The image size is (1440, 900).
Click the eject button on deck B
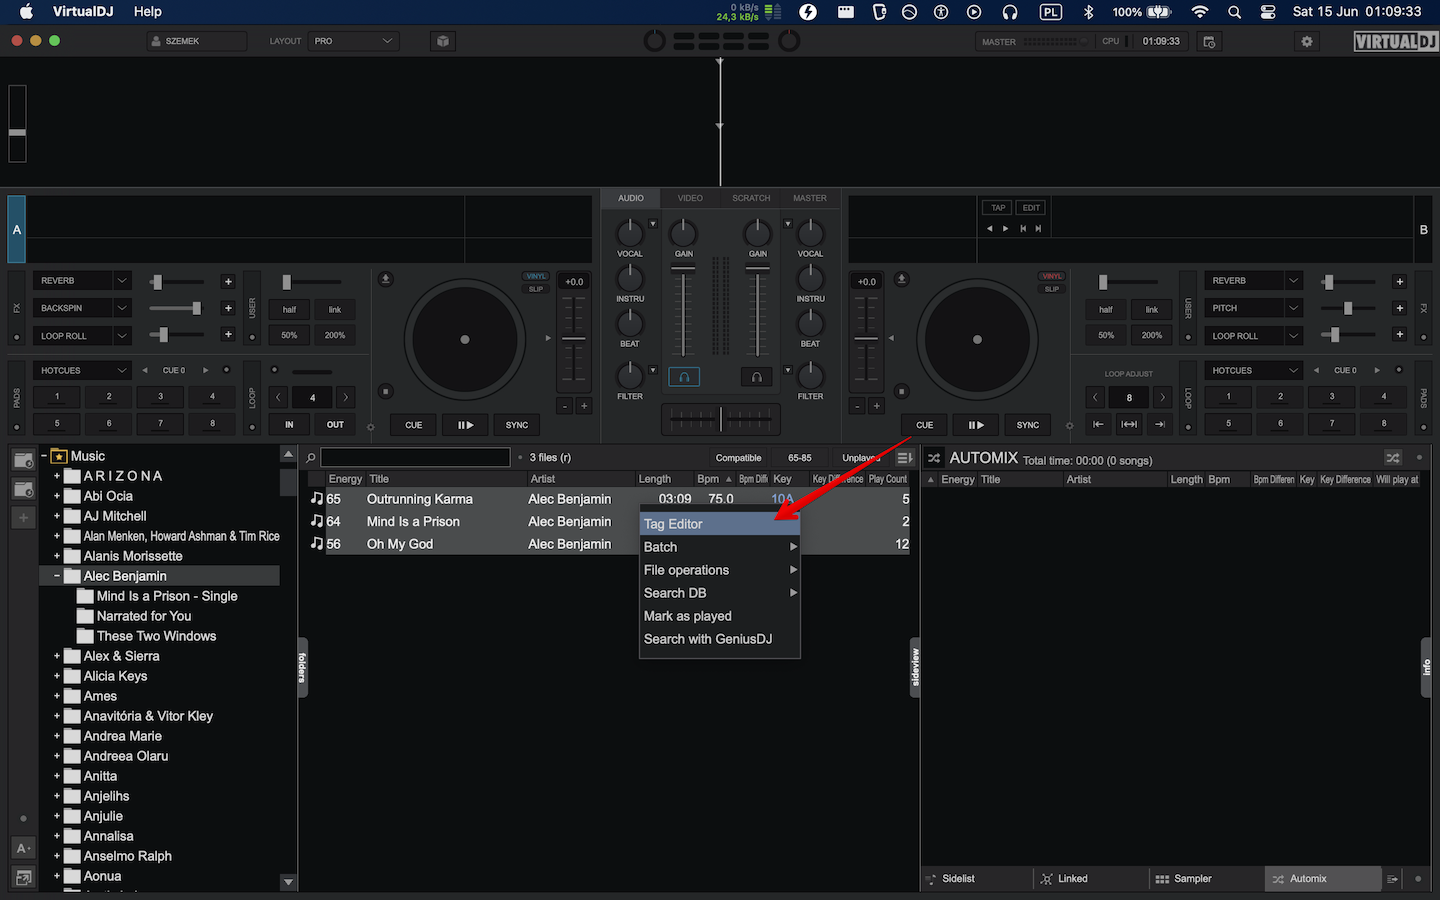coord(901,279)
